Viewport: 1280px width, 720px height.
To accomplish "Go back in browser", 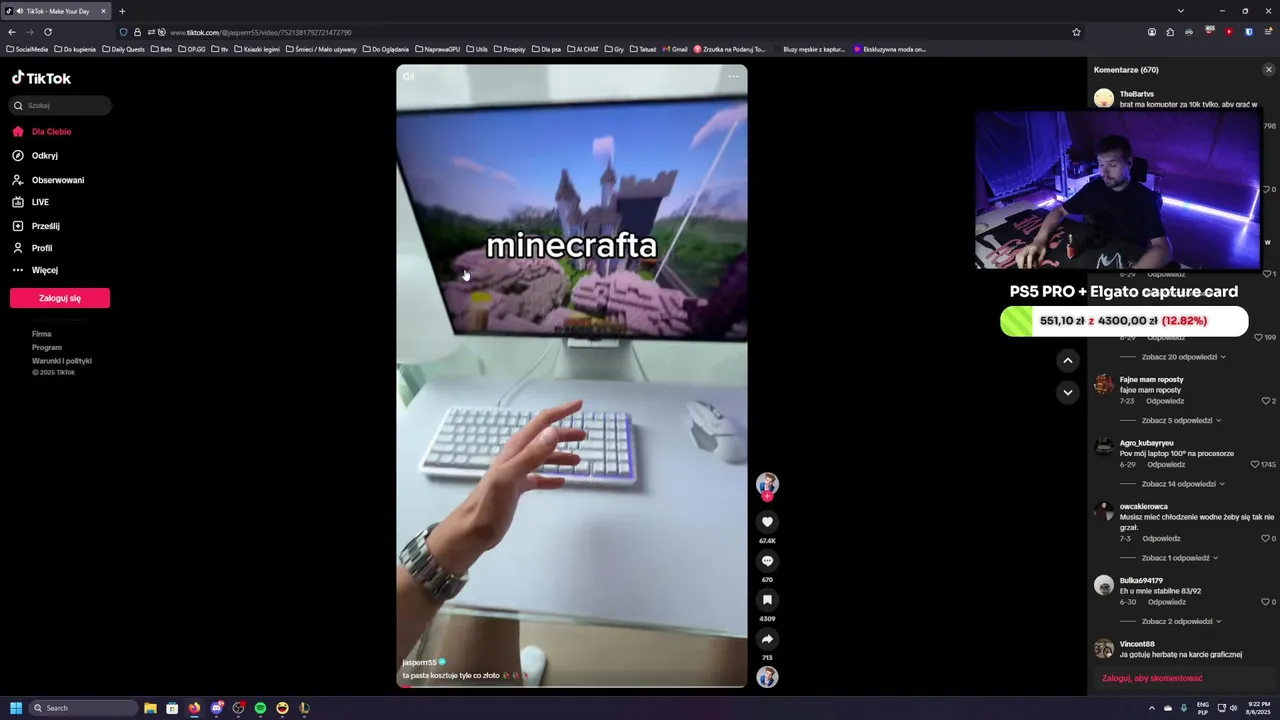I will click(x=12, y=32).
